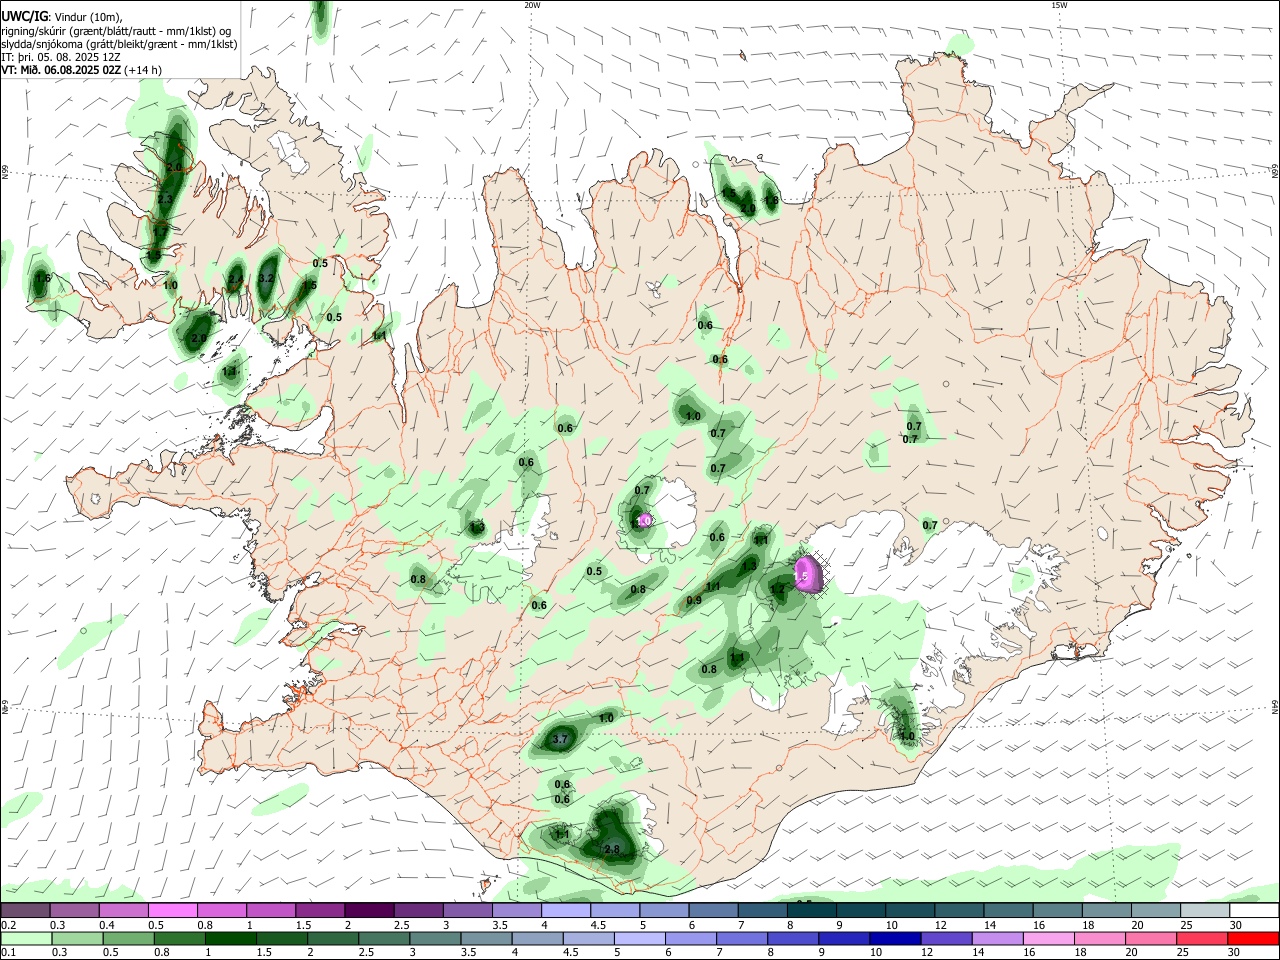
Task: Pick the mauve 0.2 snow legend swatch
Action: [24, 911]
